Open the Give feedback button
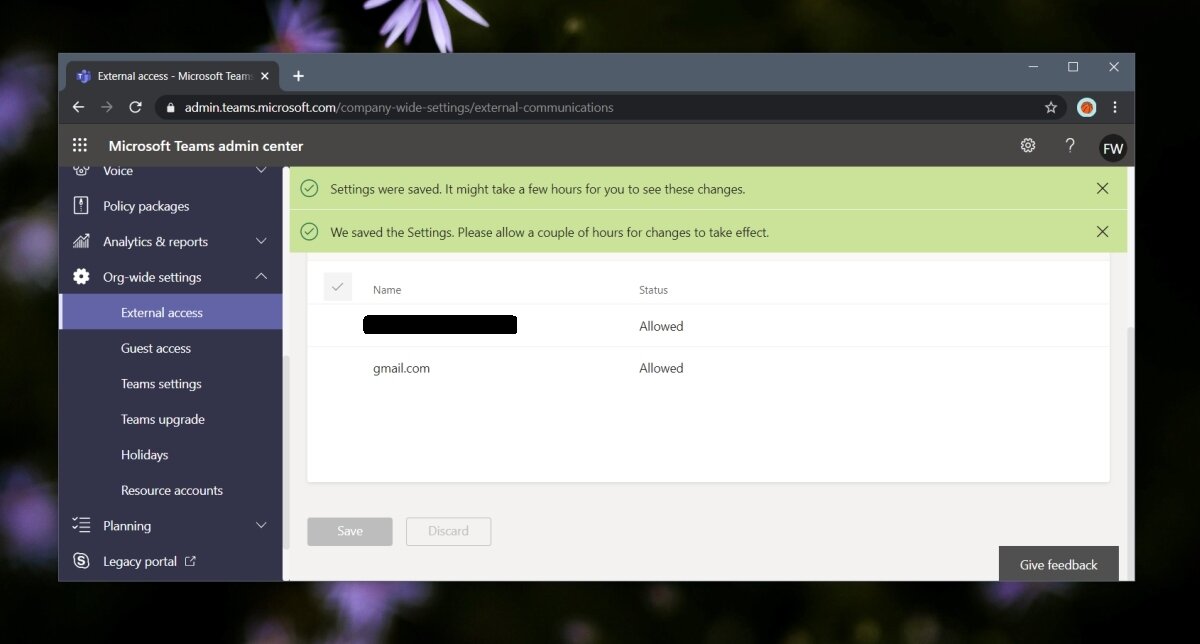This screenshot has width=1200, height=644. click(x=1058, y=564)
